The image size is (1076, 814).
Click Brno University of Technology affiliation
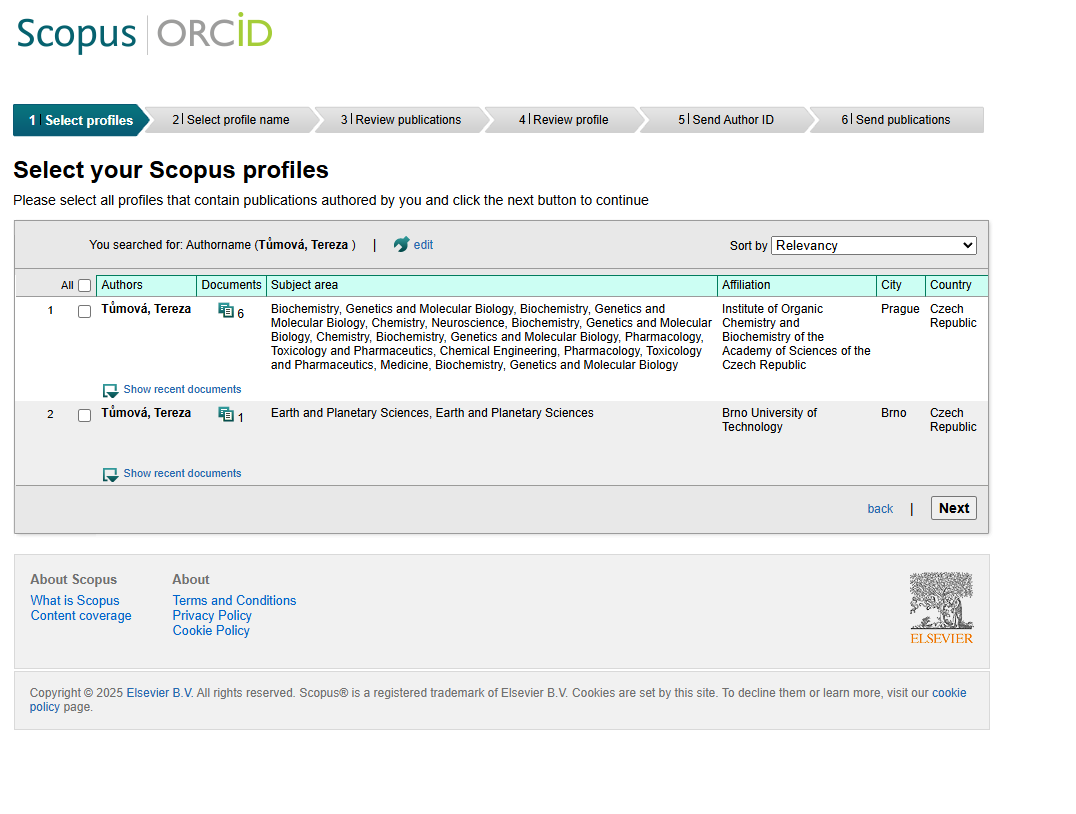coord(769,420)
